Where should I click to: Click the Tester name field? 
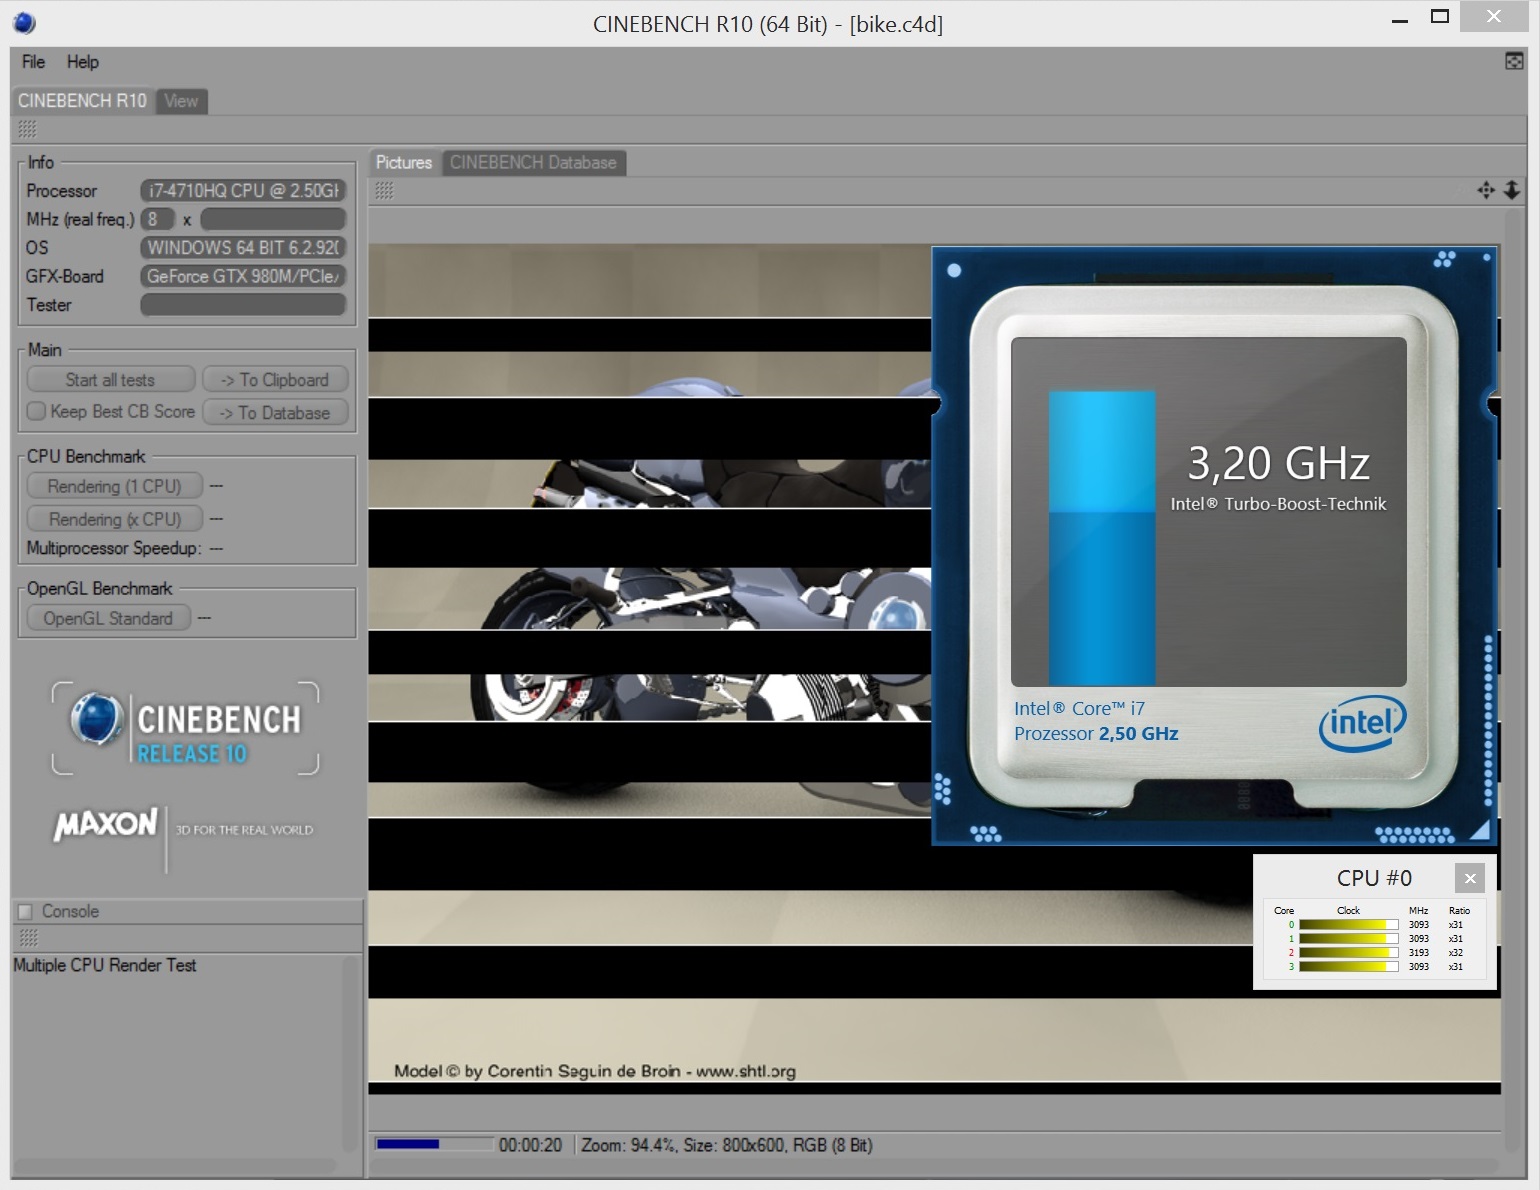(243, 305)
